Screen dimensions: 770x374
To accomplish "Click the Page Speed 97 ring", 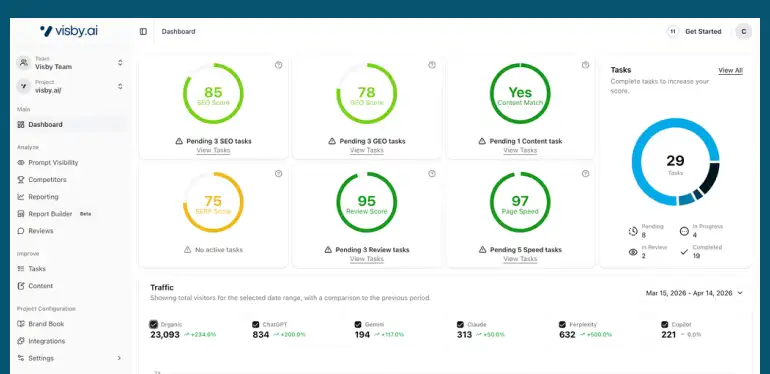I will [520, 202].
